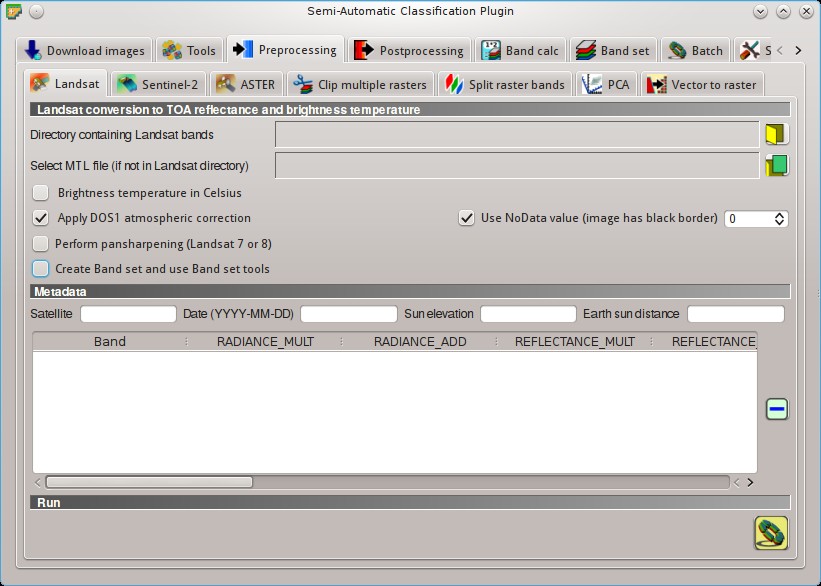Click the pin window button in title bar
The height and width of the screenshot is (586, 821).
click(37, 12)
